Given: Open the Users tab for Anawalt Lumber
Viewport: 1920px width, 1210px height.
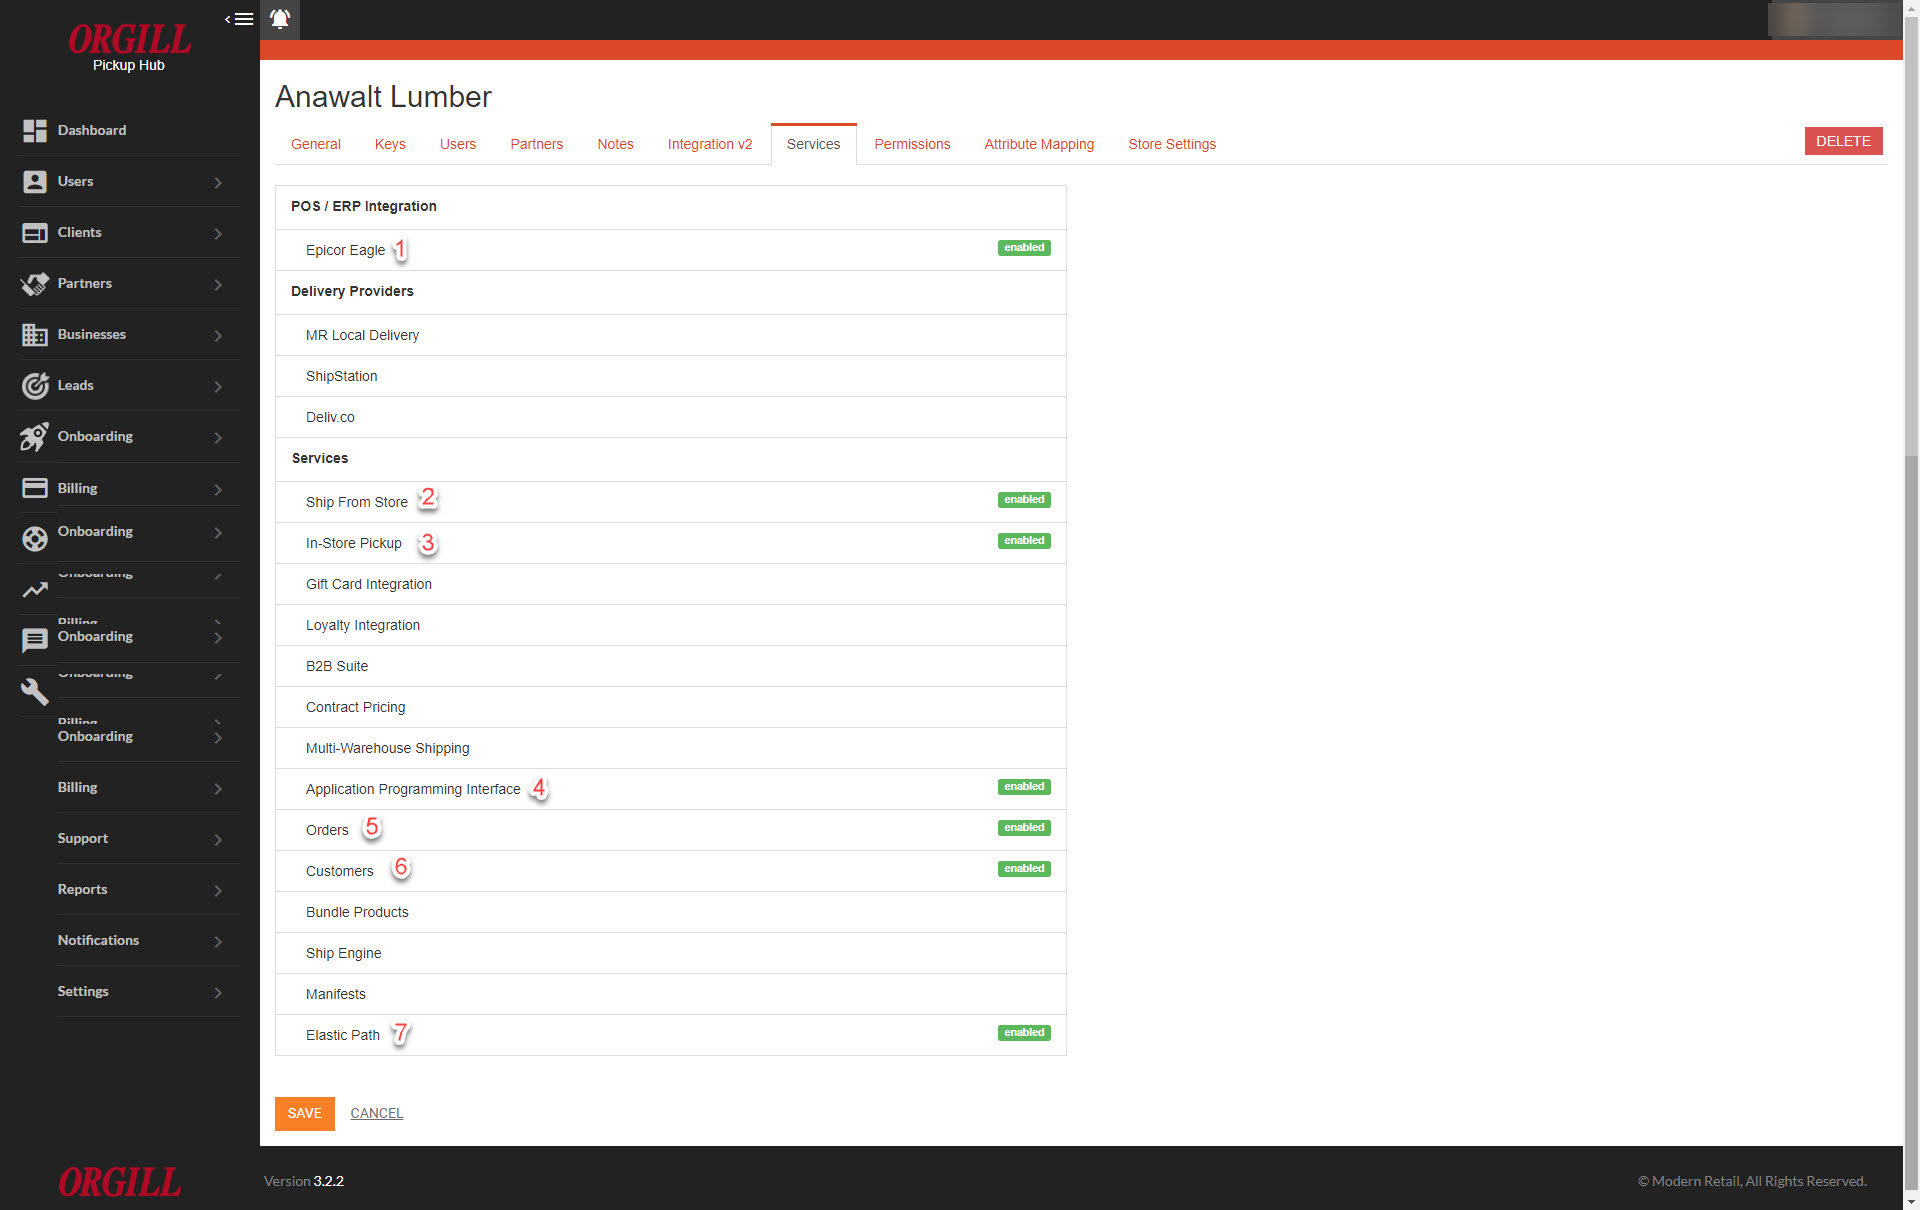Looking at the screenshot, I should pos(458,144).
